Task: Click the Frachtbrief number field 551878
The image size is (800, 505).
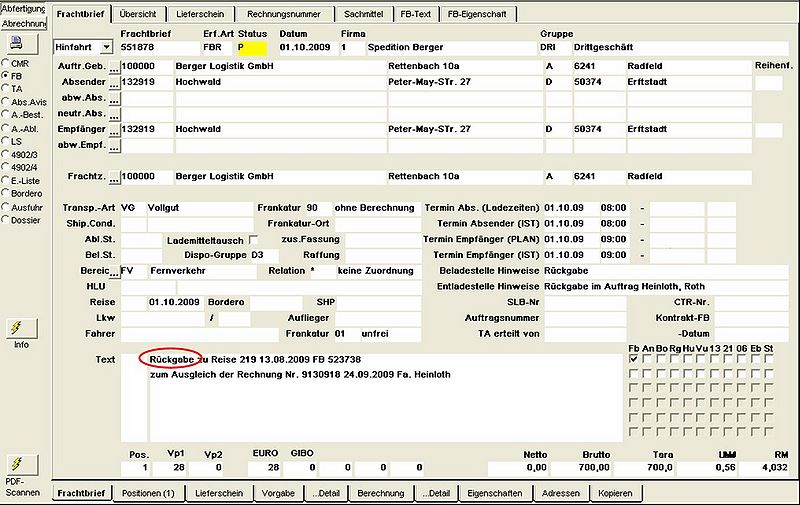Action: pyautogui.click(x=160, y=47)
